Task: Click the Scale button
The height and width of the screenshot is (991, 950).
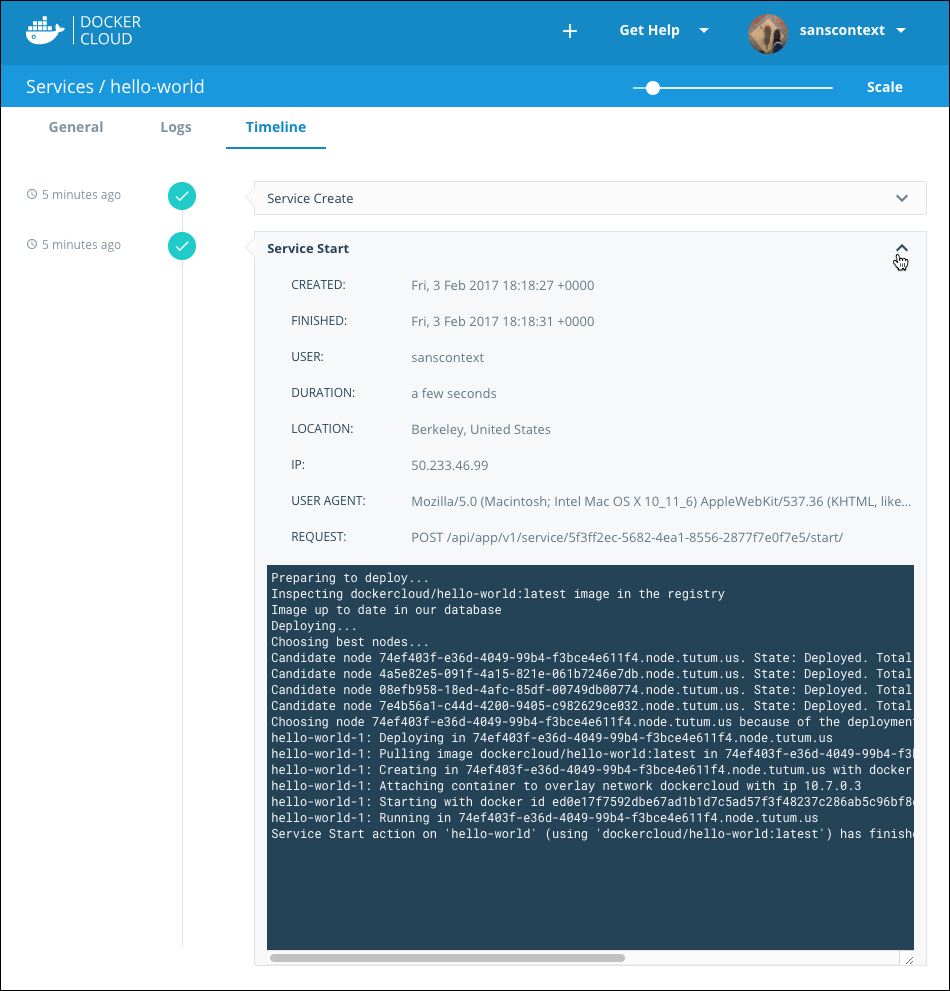Action: click(884, 87)
